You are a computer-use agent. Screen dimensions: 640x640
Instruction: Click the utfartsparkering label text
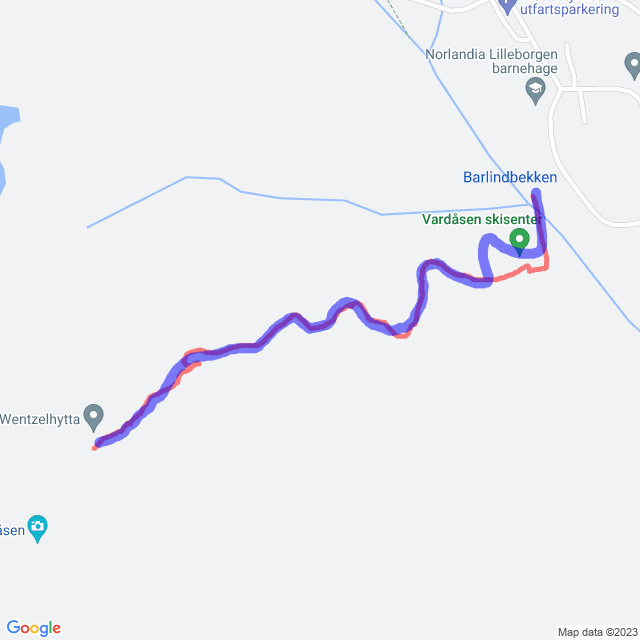[569, 9]
